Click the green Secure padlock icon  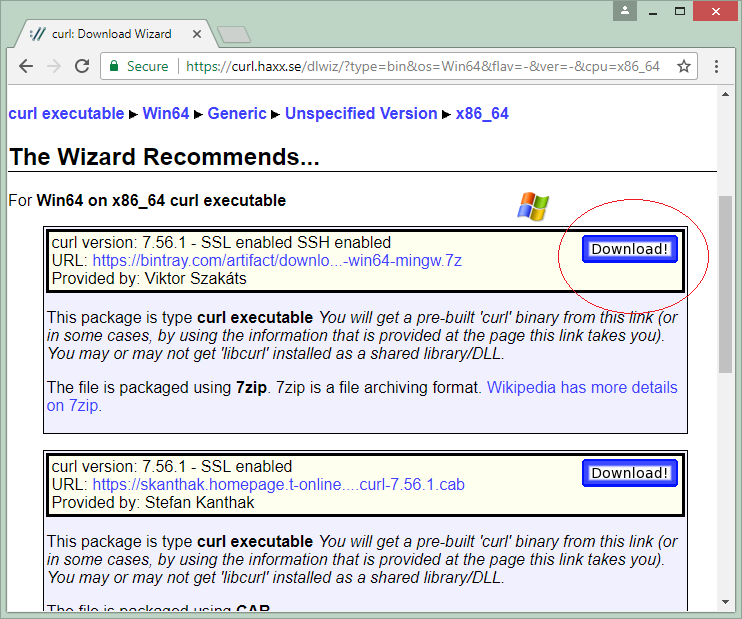114,66
